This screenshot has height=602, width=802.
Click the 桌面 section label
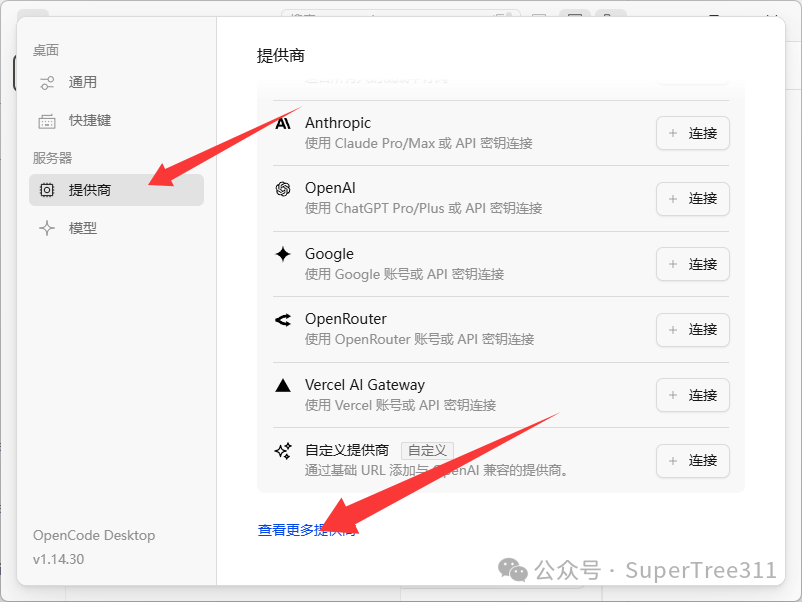[x=46, y=50]
